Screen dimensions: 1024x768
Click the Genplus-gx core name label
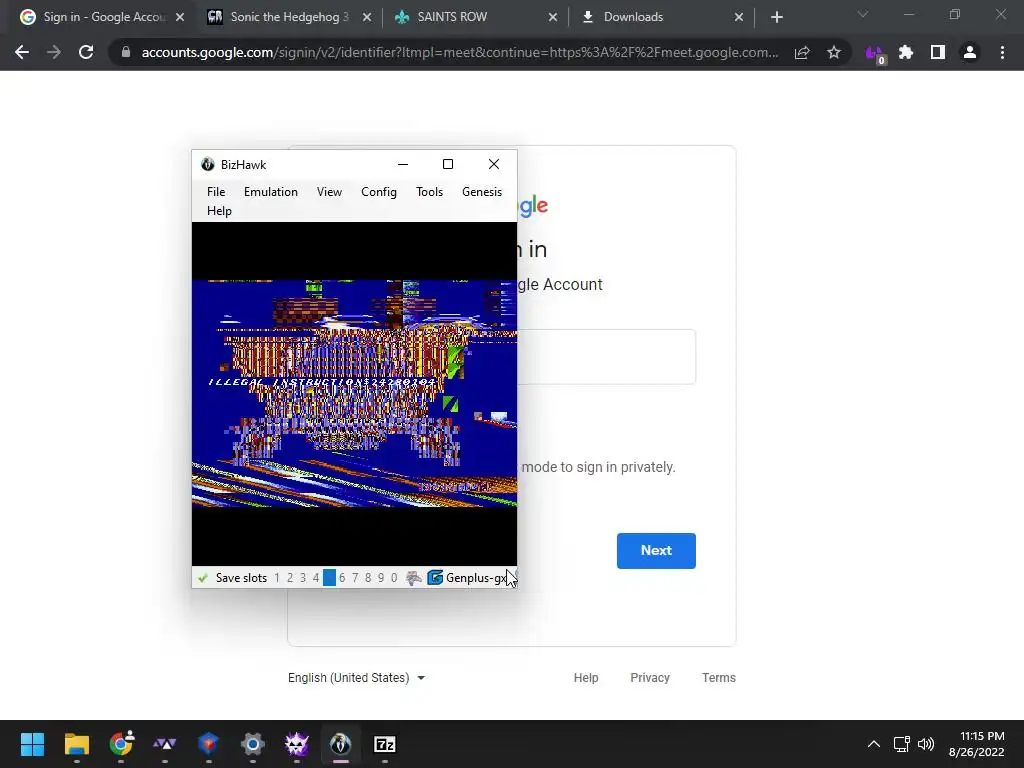(x=476, y=578)
